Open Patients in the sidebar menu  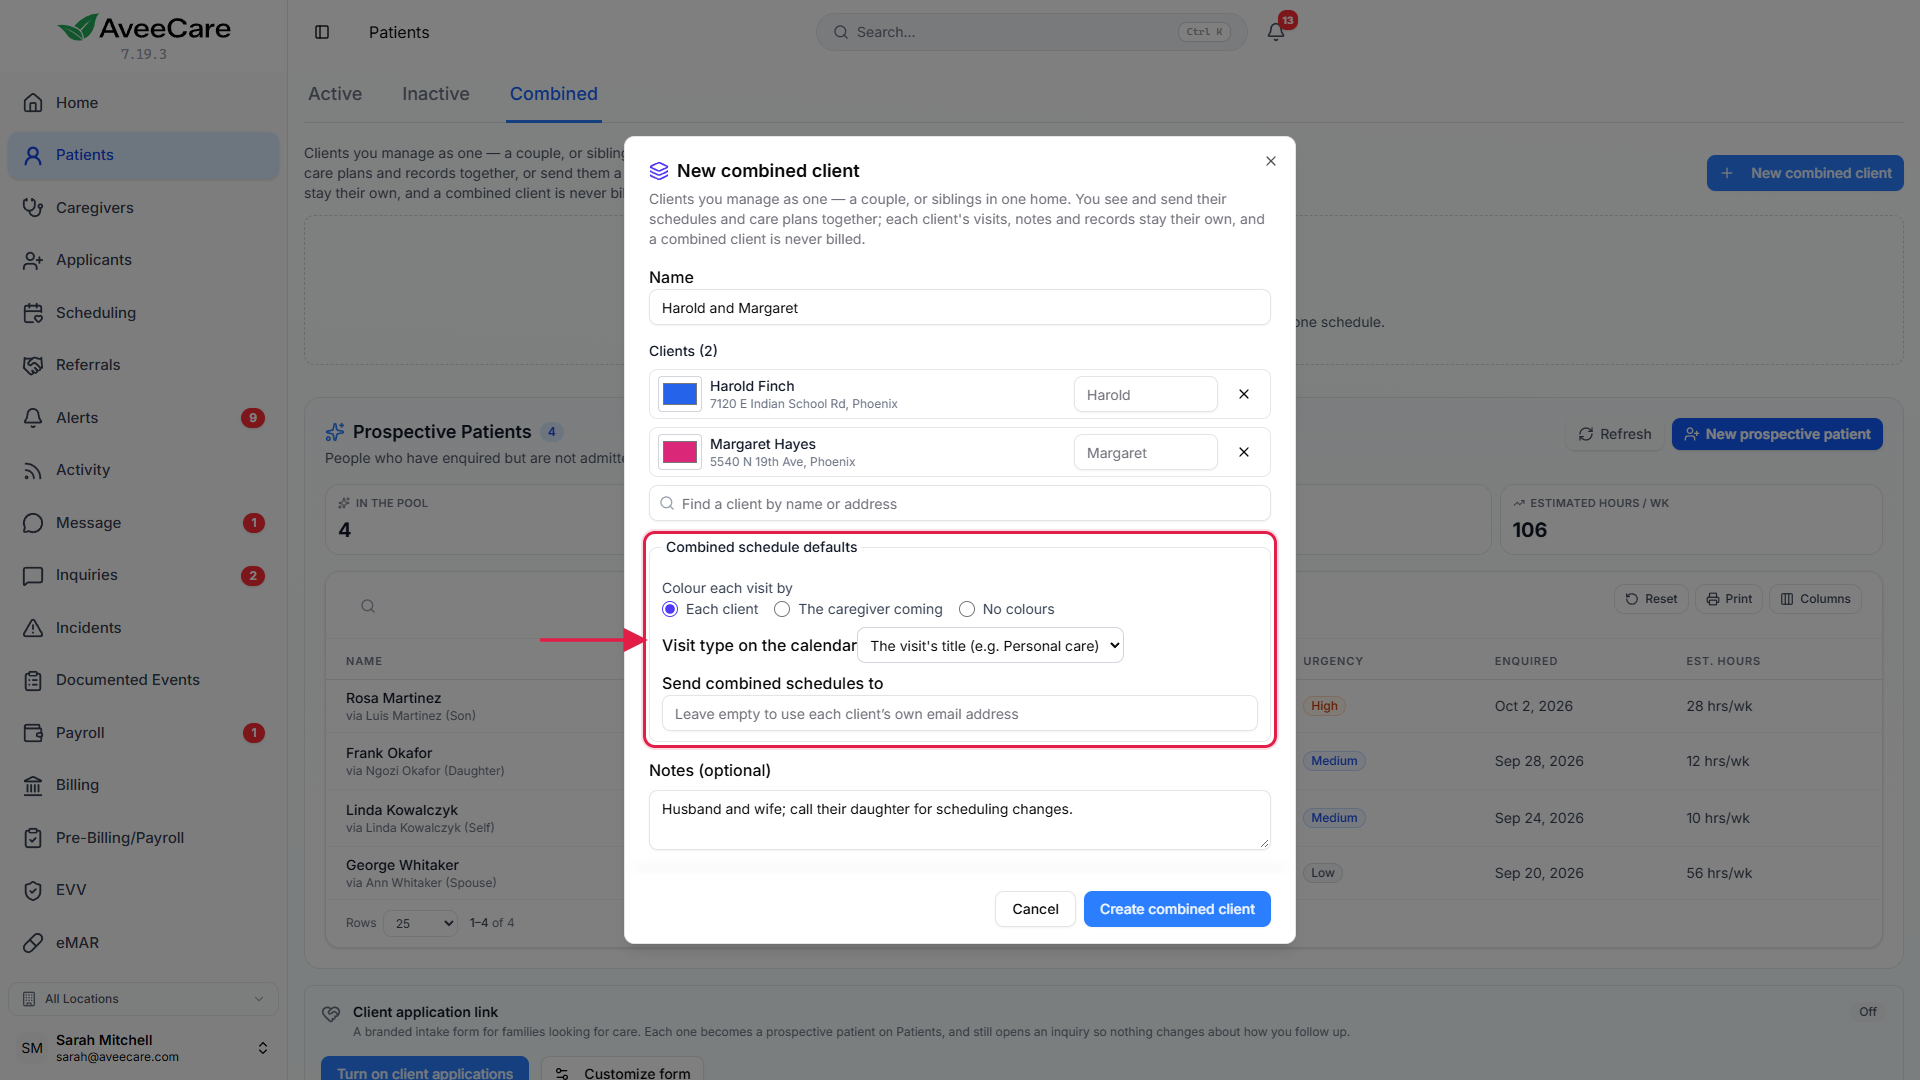[x=143, y=155]
